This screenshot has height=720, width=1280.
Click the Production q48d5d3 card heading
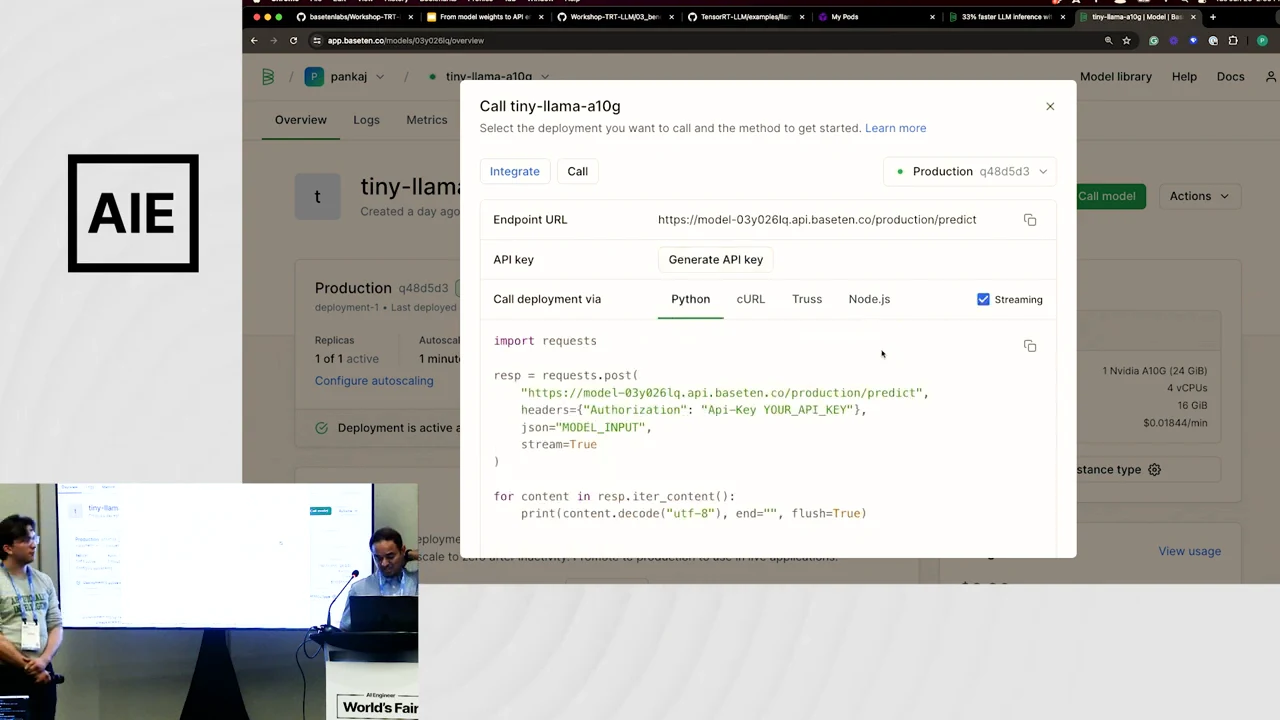click(x=381, y=288)
